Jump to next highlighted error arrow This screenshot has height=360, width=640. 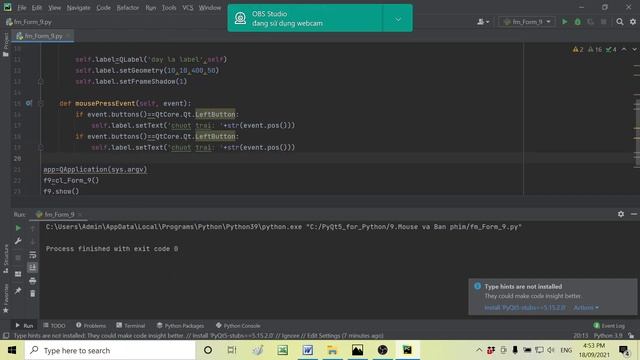tap(634, 49)
